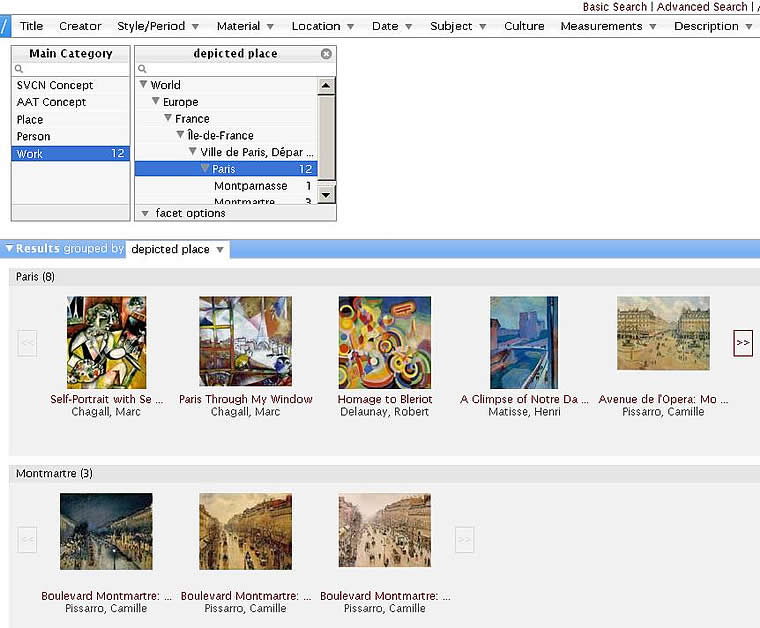Collapse the World tree node
Viewport: 760px width, 628px height.
click(143, 84)
